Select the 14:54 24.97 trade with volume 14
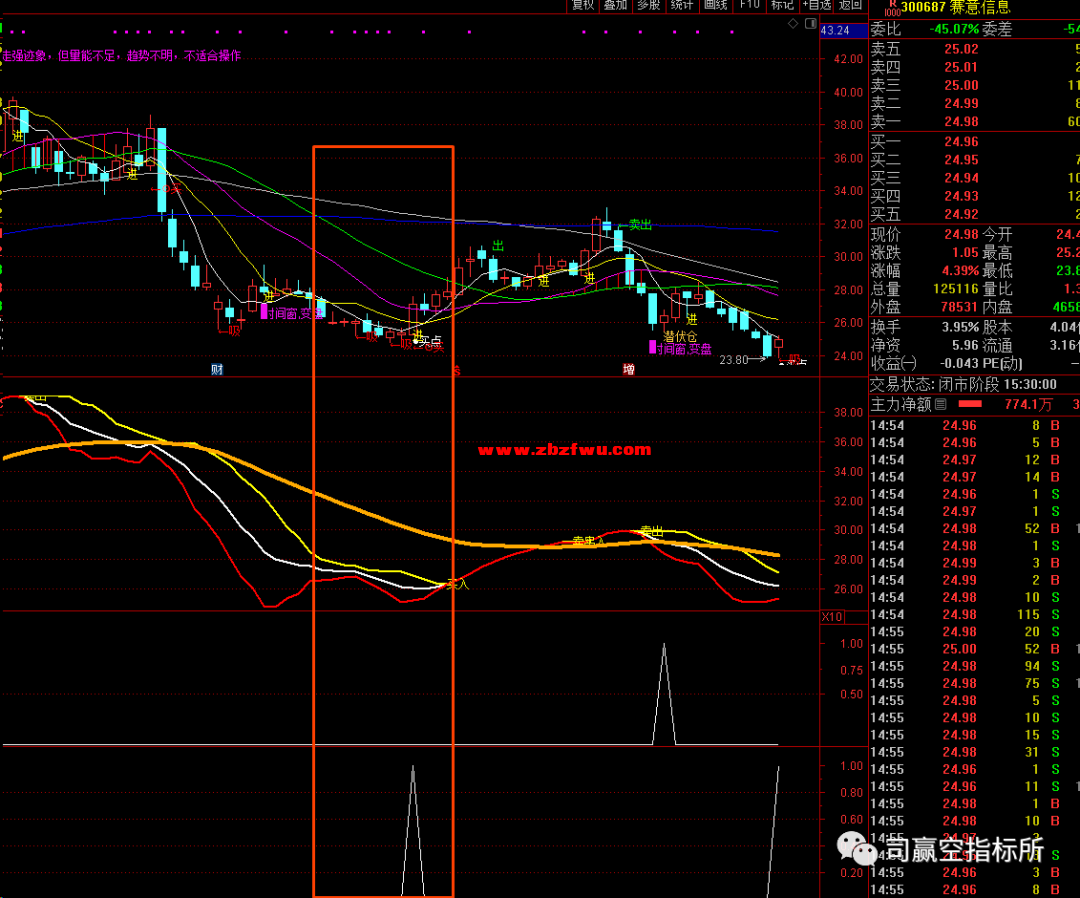Viewport: 1080px width, 898px height. tap(975, 477)
